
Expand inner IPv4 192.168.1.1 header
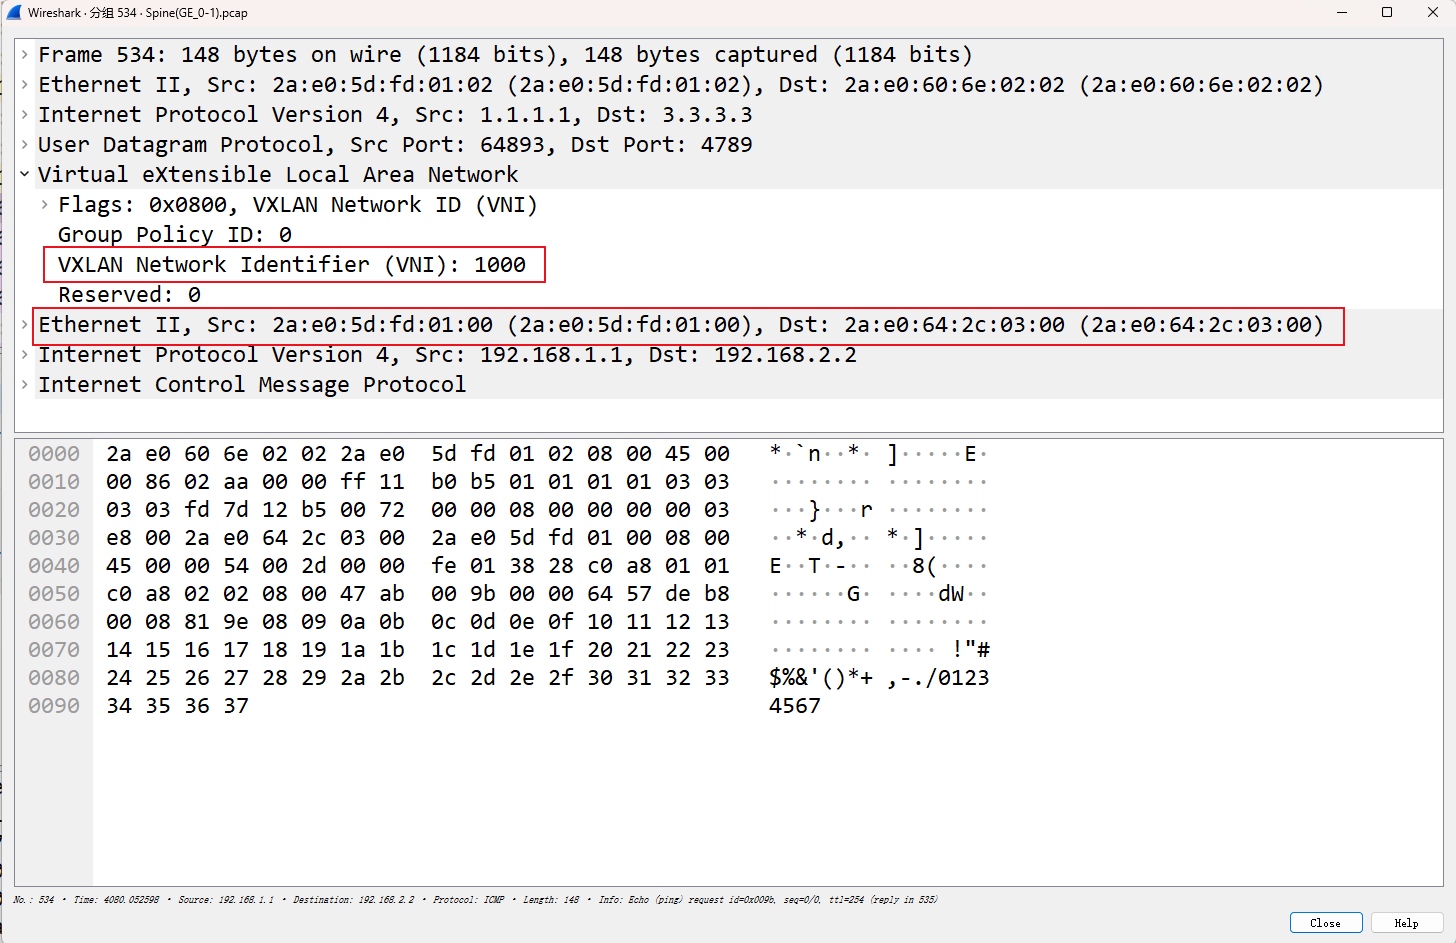(24, 354)
